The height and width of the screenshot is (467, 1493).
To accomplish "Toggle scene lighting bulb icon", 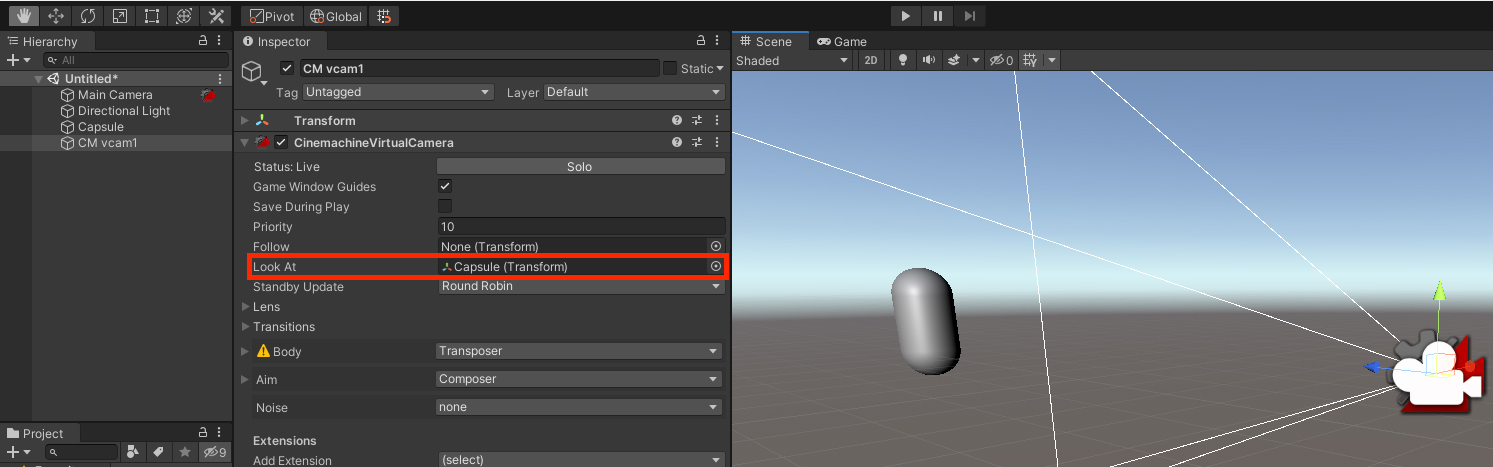I will (903, 61).
